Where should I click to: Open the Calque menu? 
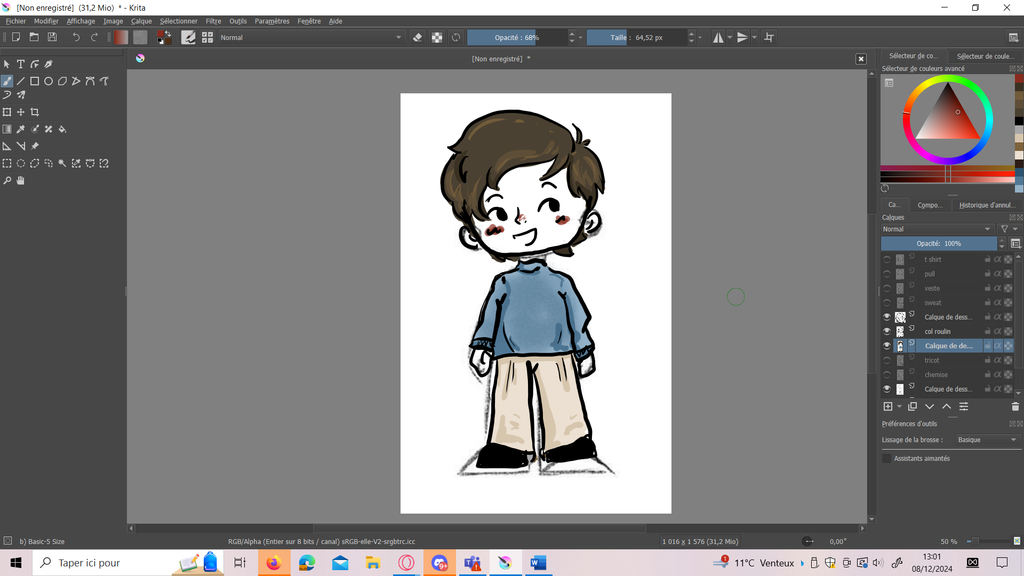pyautogui.click(x=141, y=21)
